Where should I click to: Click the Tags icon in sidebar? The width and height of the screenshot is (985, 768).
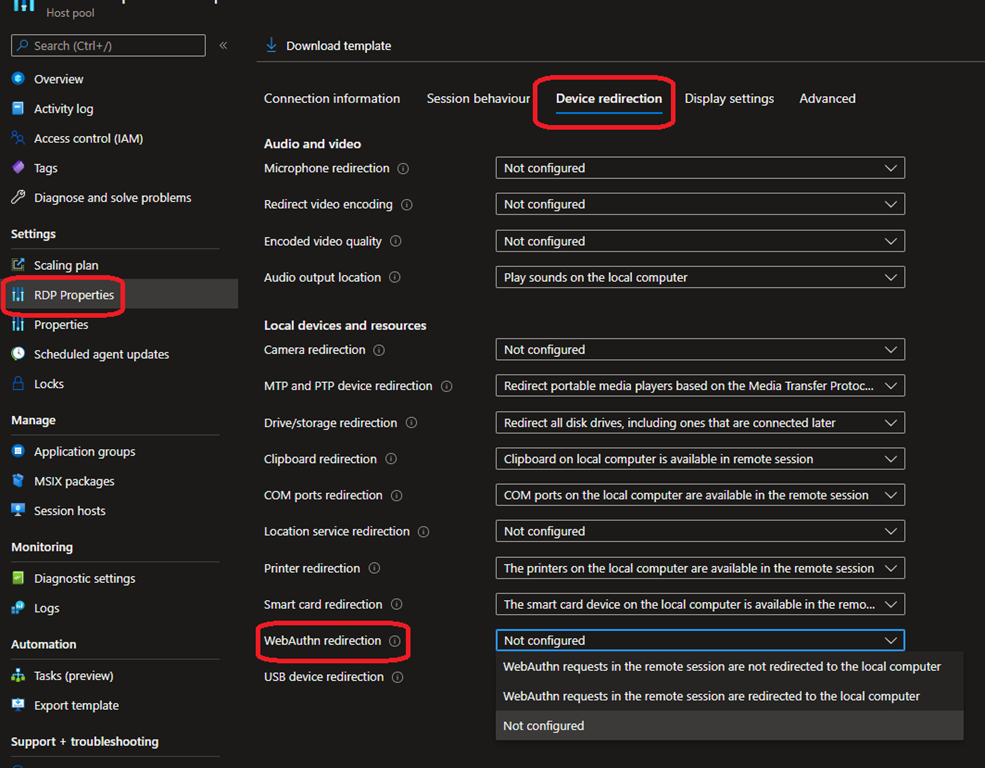tap(18, 168)
